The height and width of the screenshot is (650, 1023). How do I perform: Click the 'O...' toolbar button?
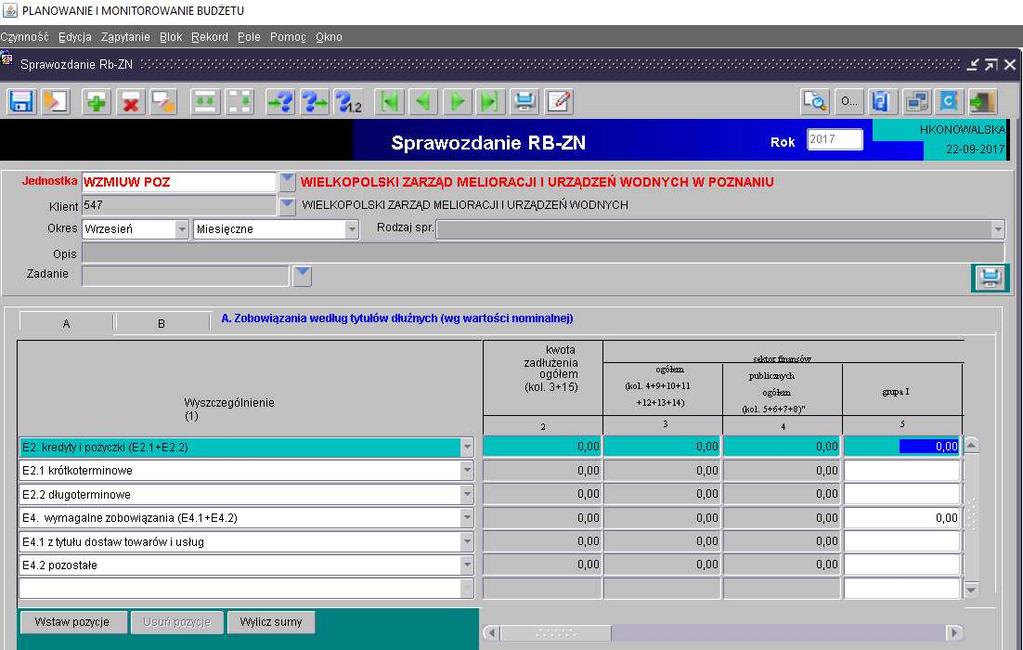tap(849, 102)
